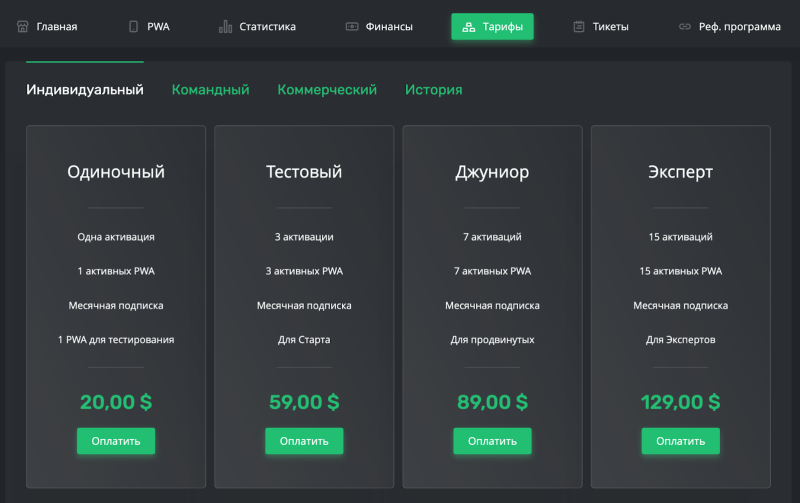Click the 20,00 $ price
The height and width of the screenshot is (503, 800).
coord(116,402)
